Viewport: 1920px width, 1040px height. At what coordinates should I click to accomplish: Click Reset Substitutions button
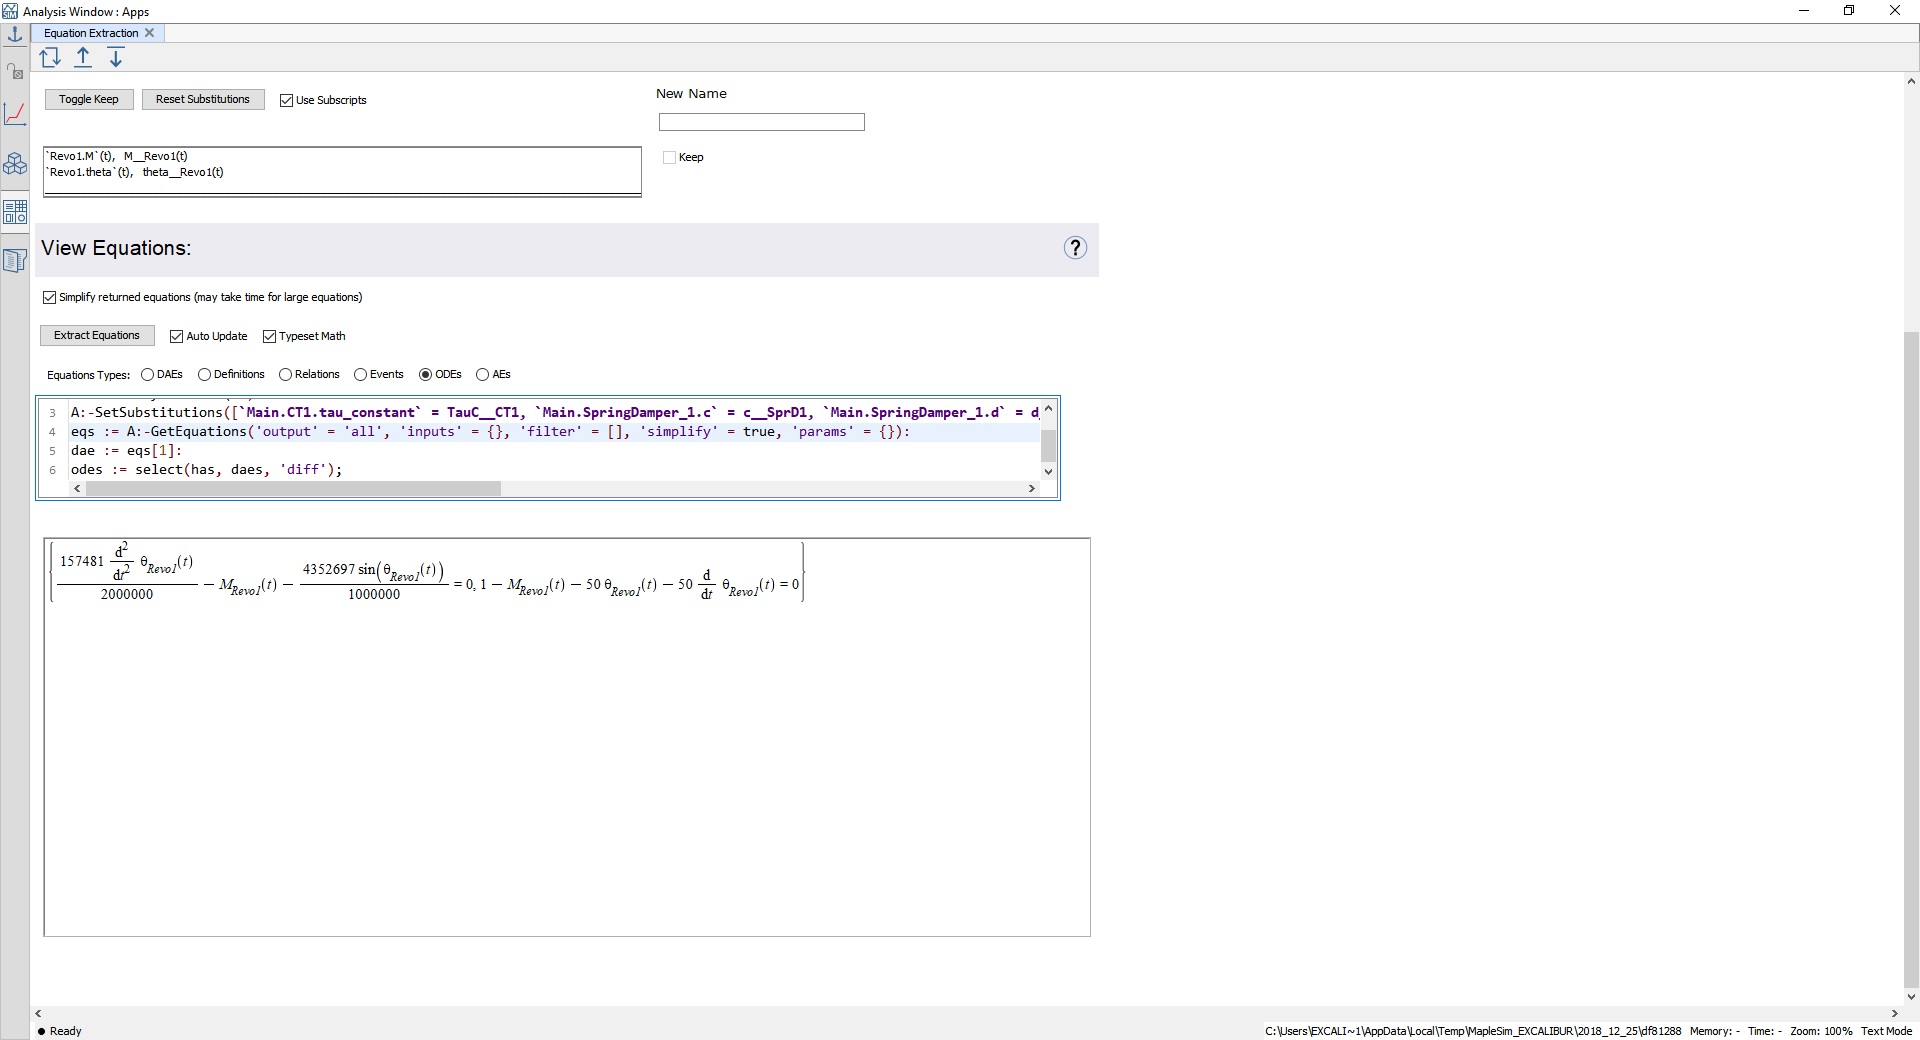pyautogui.click(x=203, y=99)
